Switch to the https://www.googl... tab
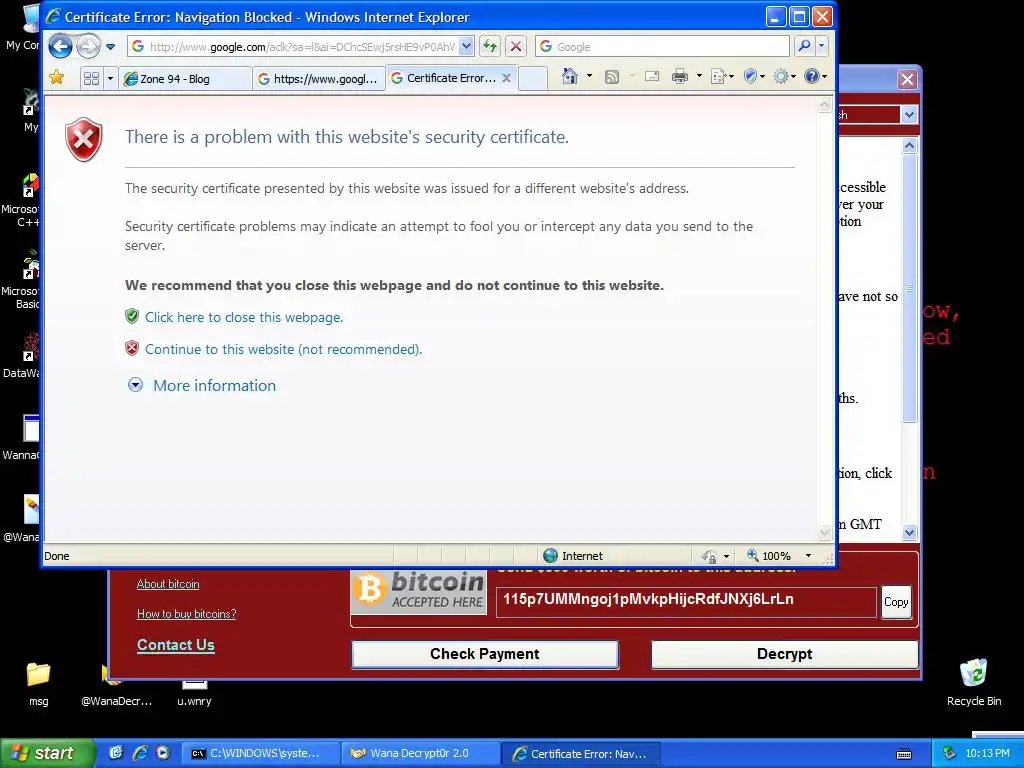 coord(318,79)
